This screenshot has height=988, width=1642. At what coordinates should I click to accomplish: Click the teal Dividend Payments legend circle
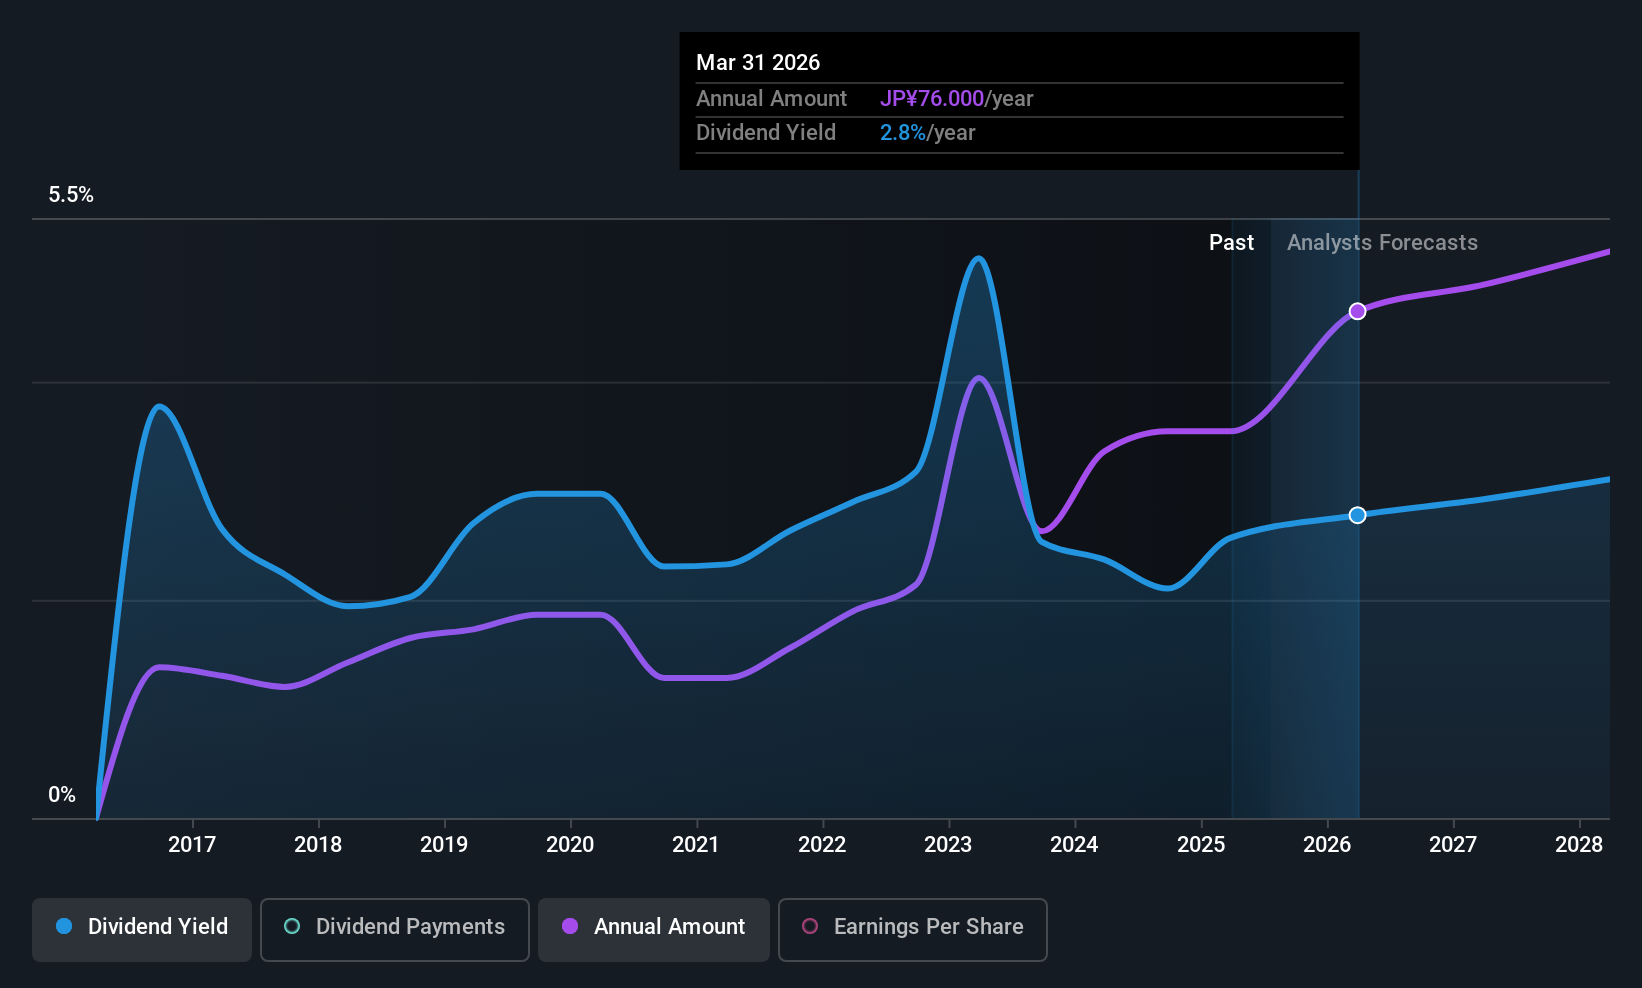[292, 927]
